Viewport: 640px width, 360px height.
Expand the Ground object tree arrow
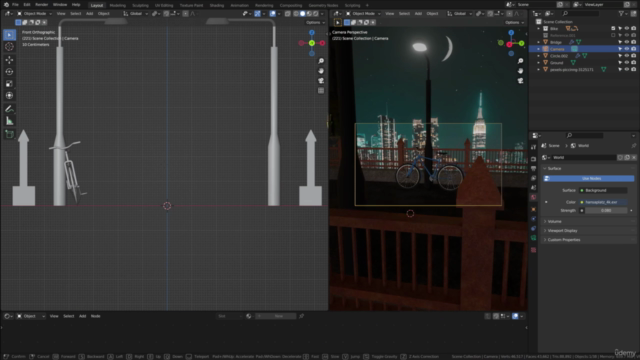click(539, 63)
